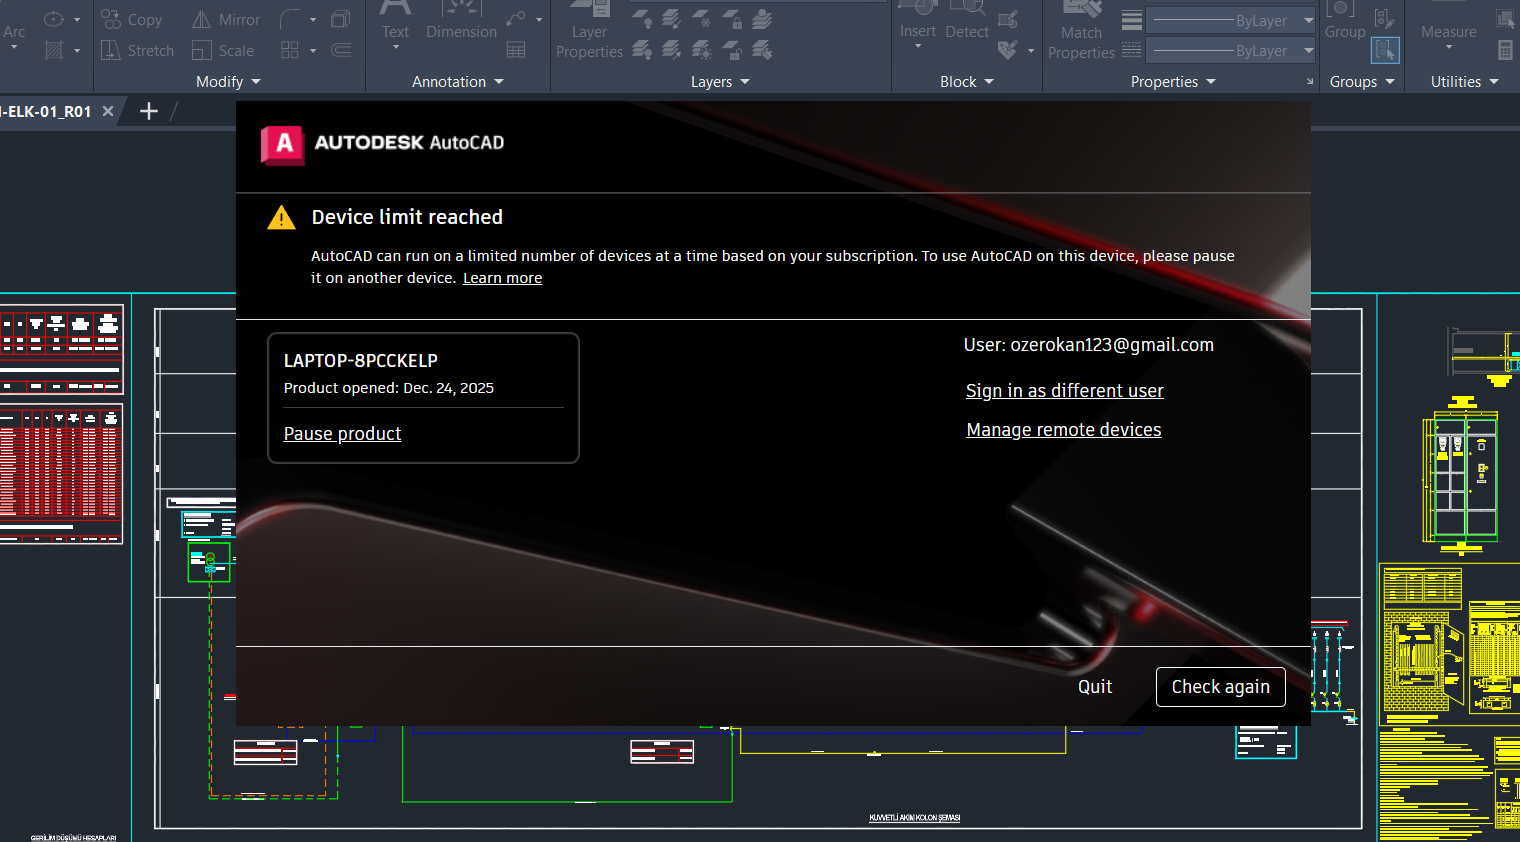Expand the Block panel

click(x=967, y=82)
